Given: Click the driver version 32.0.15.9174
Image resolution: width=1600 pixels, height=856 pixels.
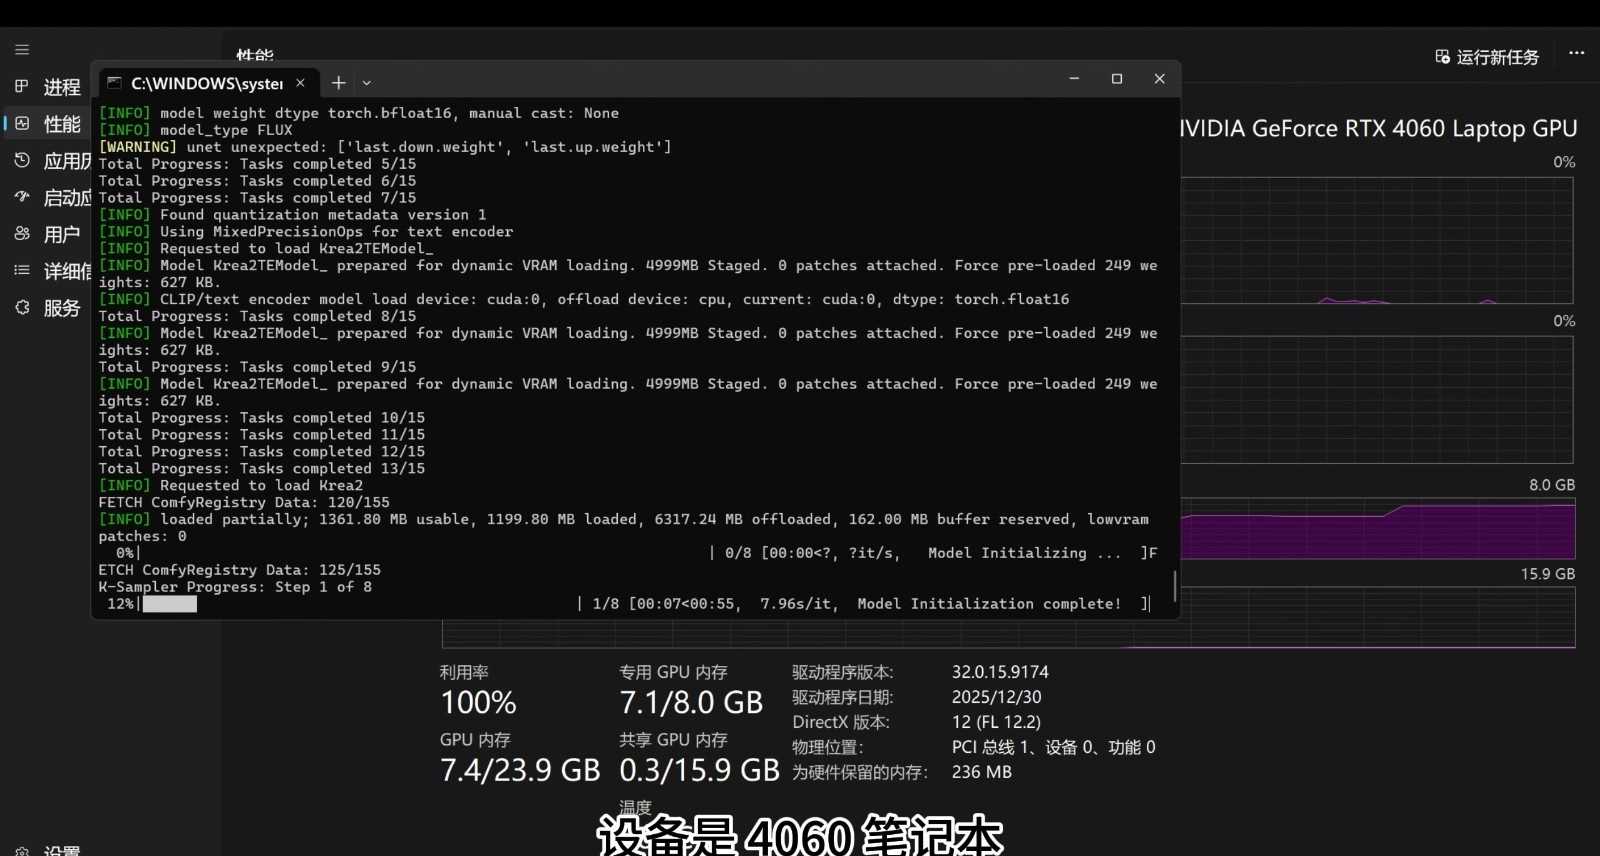Looking at the screenshot, I should pos(1000,672).
